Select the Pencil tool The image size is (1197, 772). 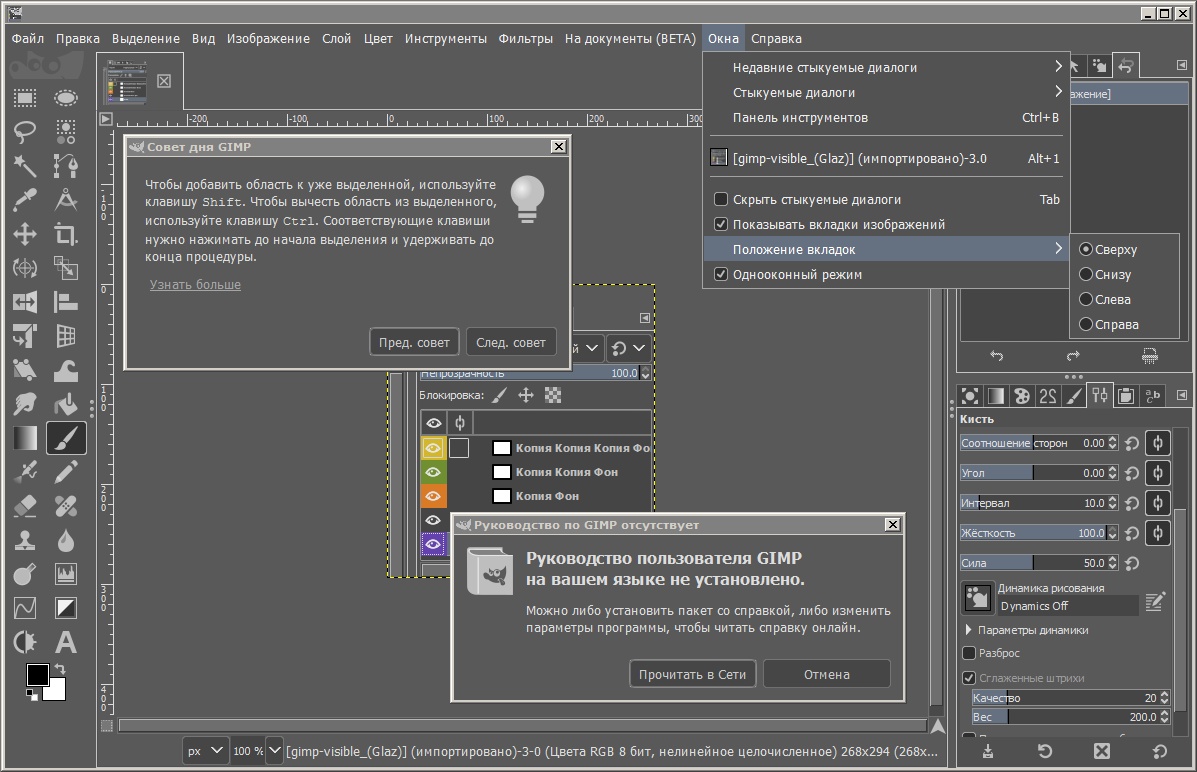(x=66, y=472)
